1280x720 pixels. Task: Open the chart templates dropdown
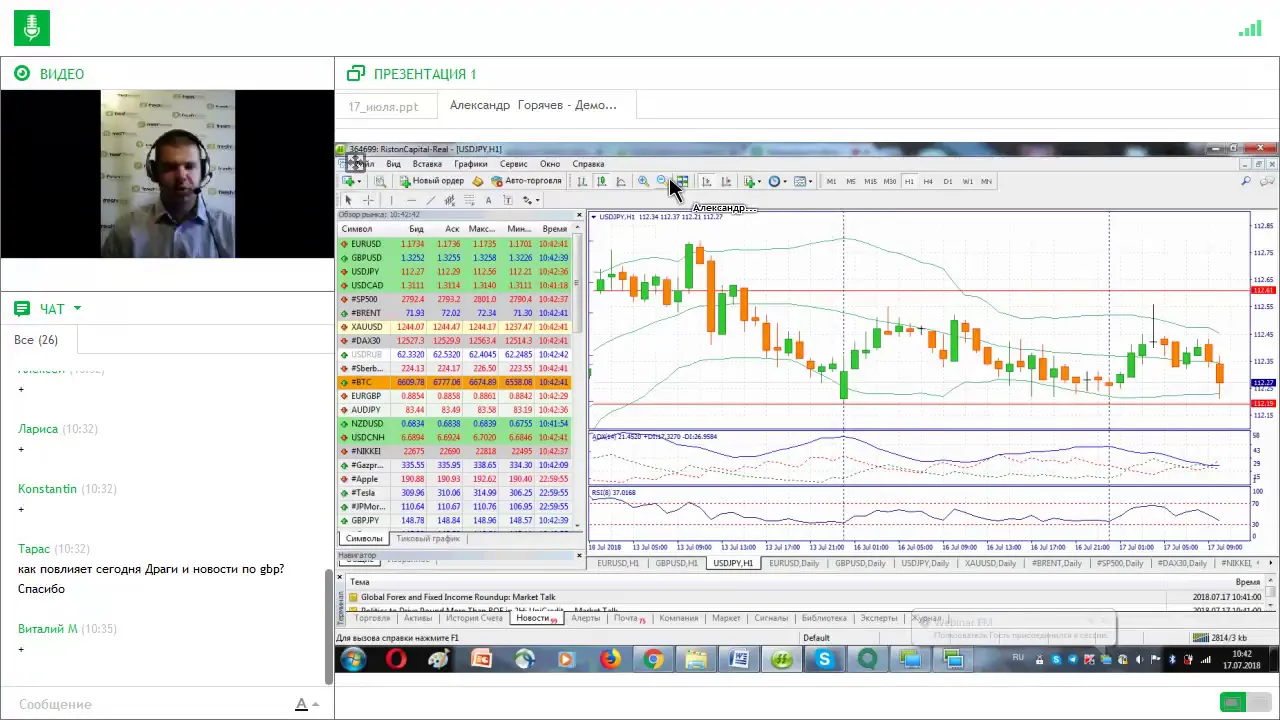click(x=811, y=181)
